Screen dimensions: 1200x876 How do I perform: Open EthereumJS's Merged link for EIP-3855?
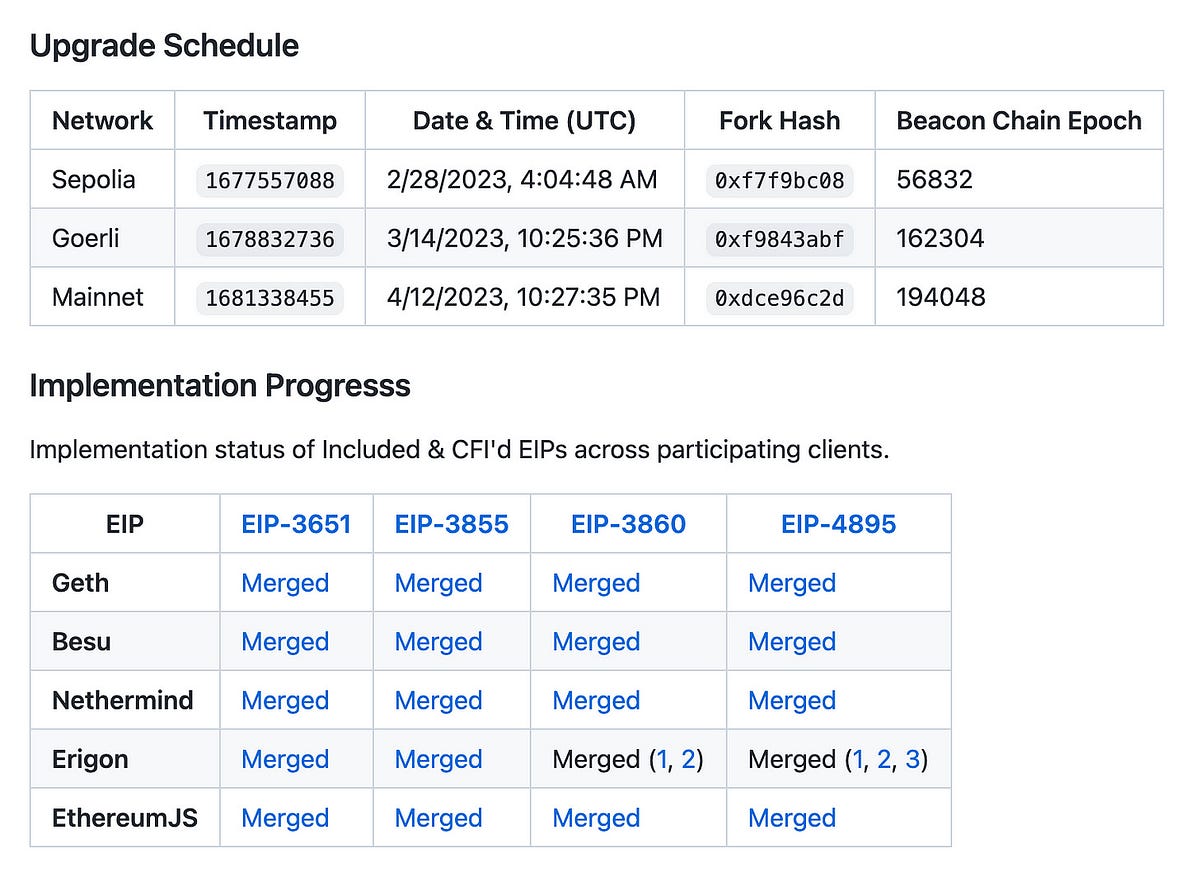[438, 818]
